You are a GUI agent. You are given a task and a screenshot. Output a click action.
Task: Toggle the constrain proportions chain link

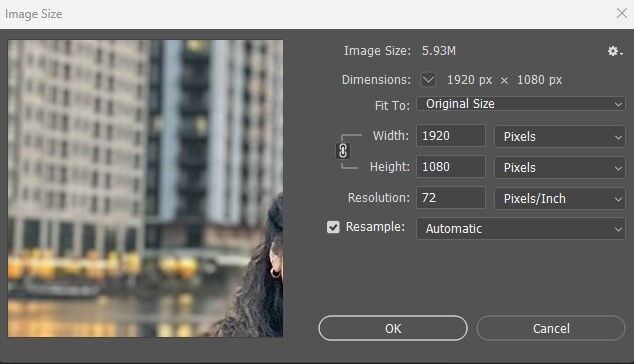(x=343, y=151)
